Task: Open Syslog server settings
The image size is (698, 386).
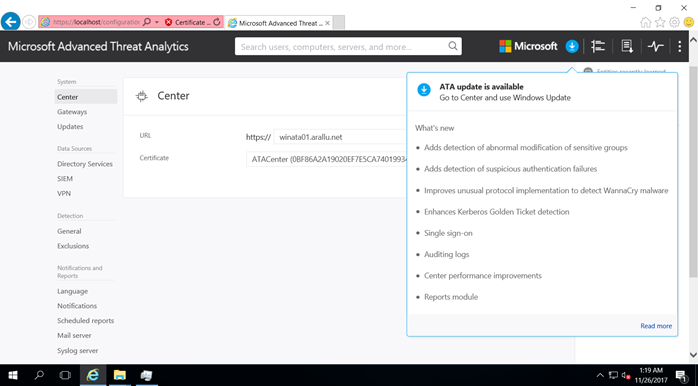Action: 77,350
